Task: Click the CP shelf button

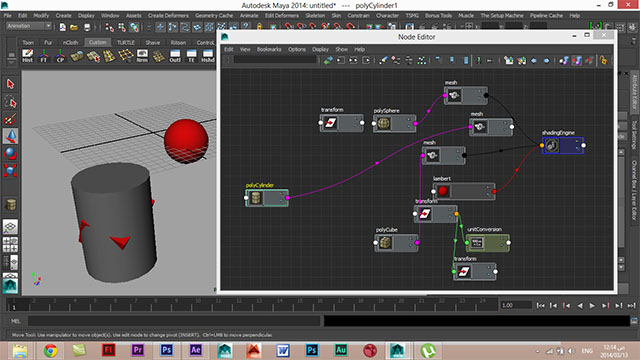Action: point(60,56)
